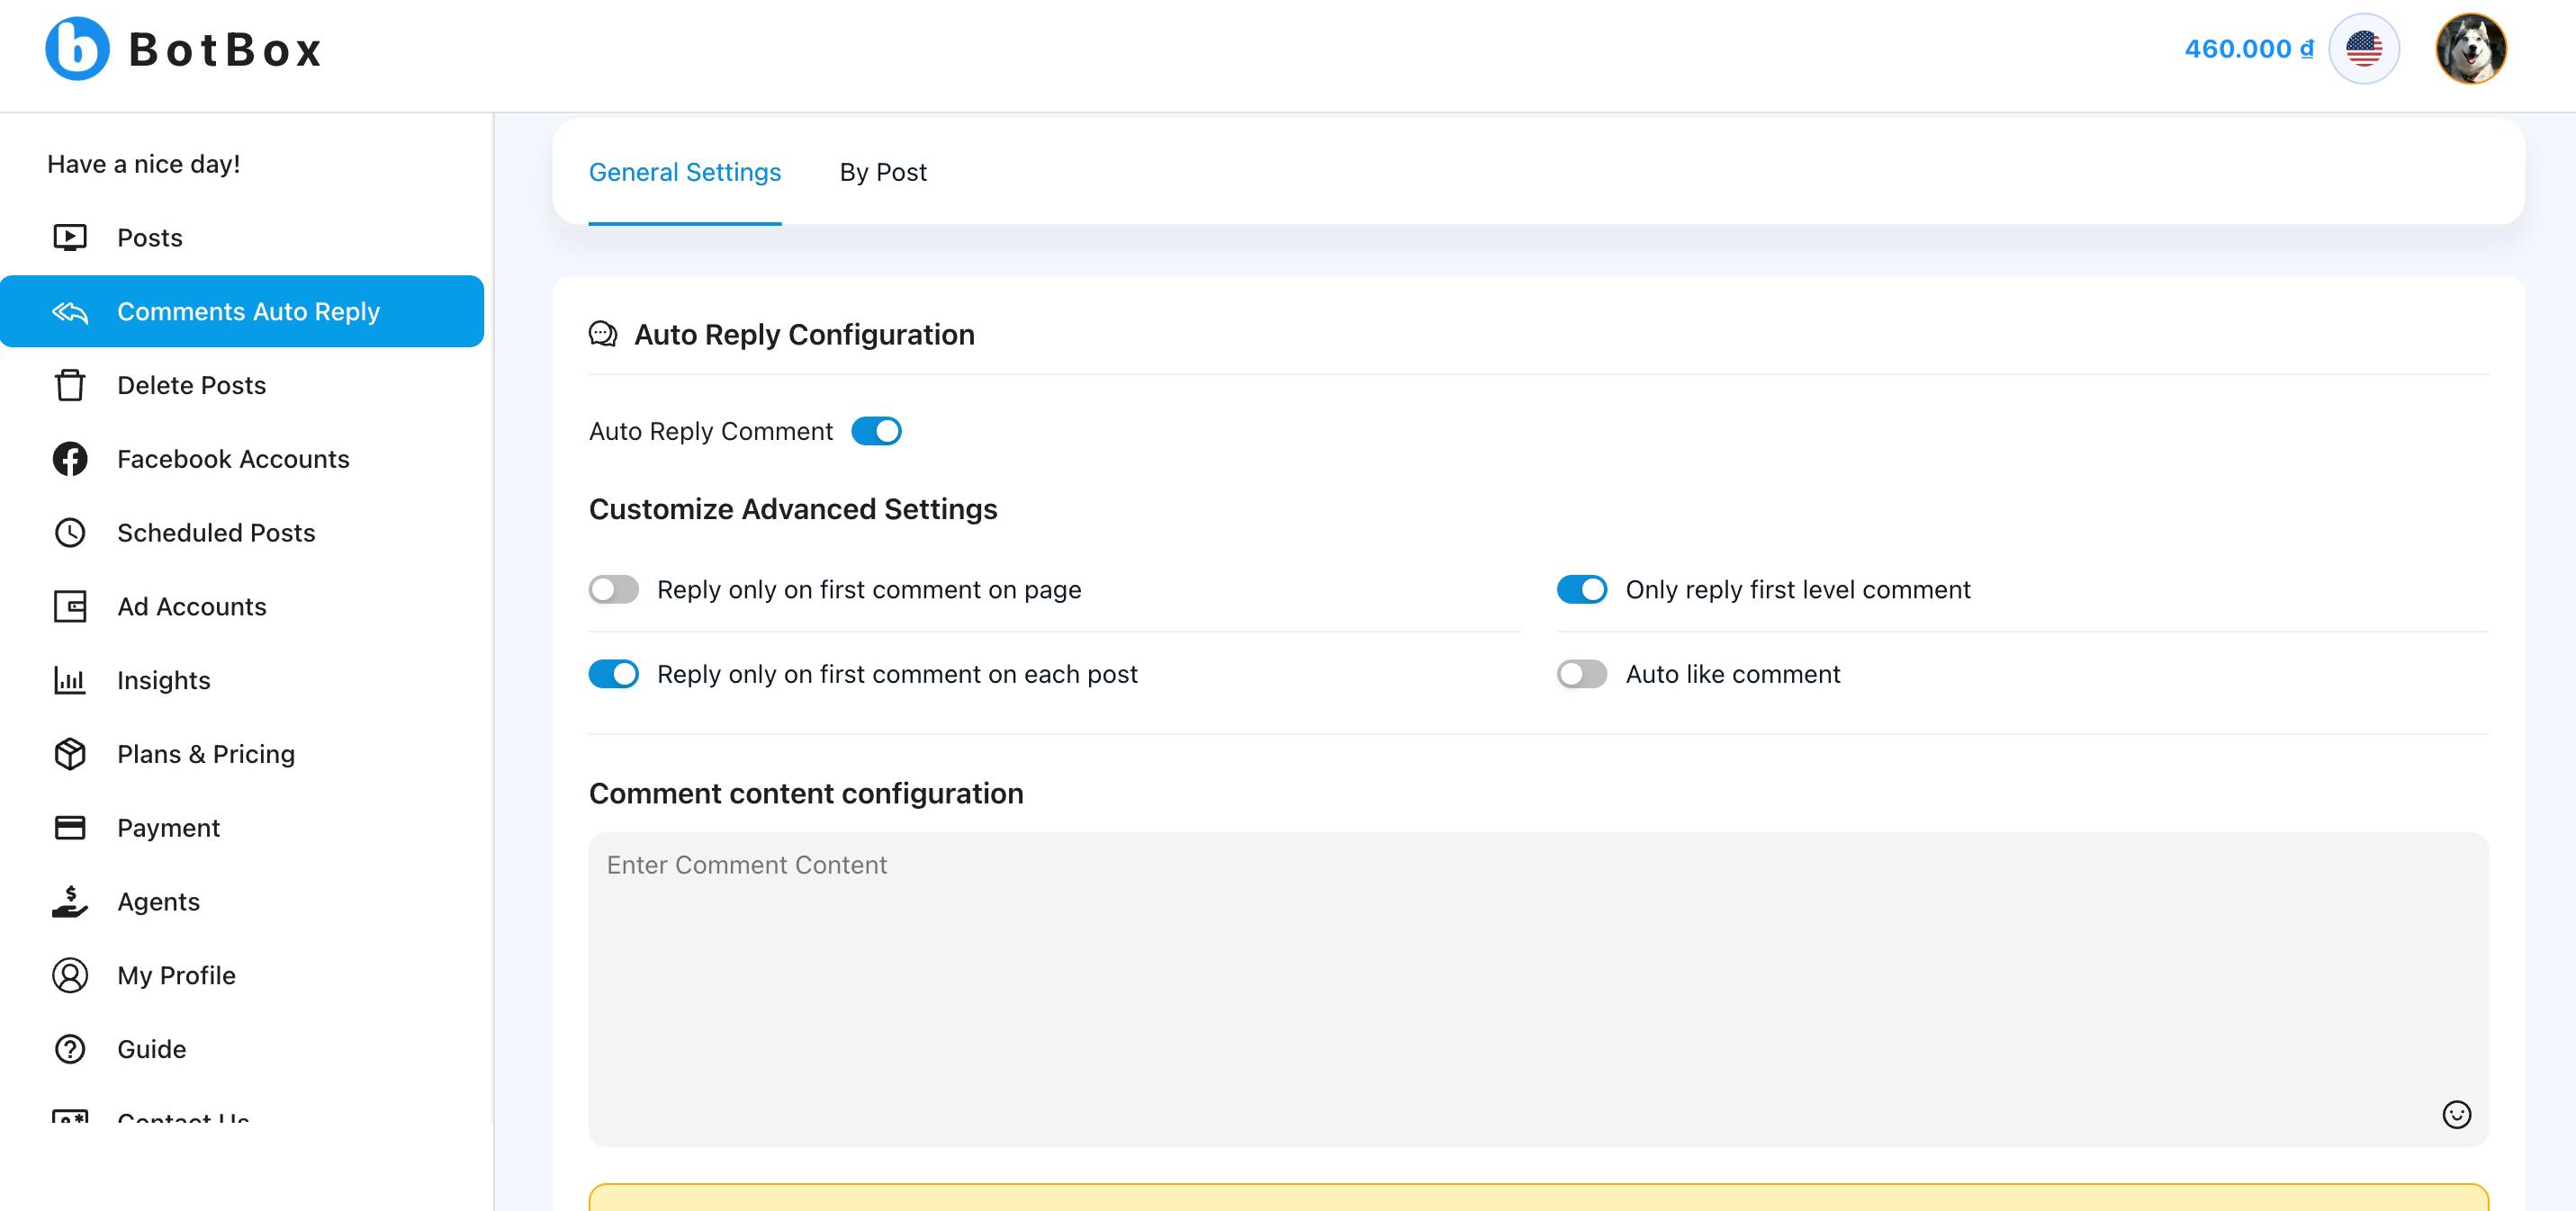Click the Insights bar chart icon
The height and width of the screenshot is (1211, 2576).
pos(70,681)
